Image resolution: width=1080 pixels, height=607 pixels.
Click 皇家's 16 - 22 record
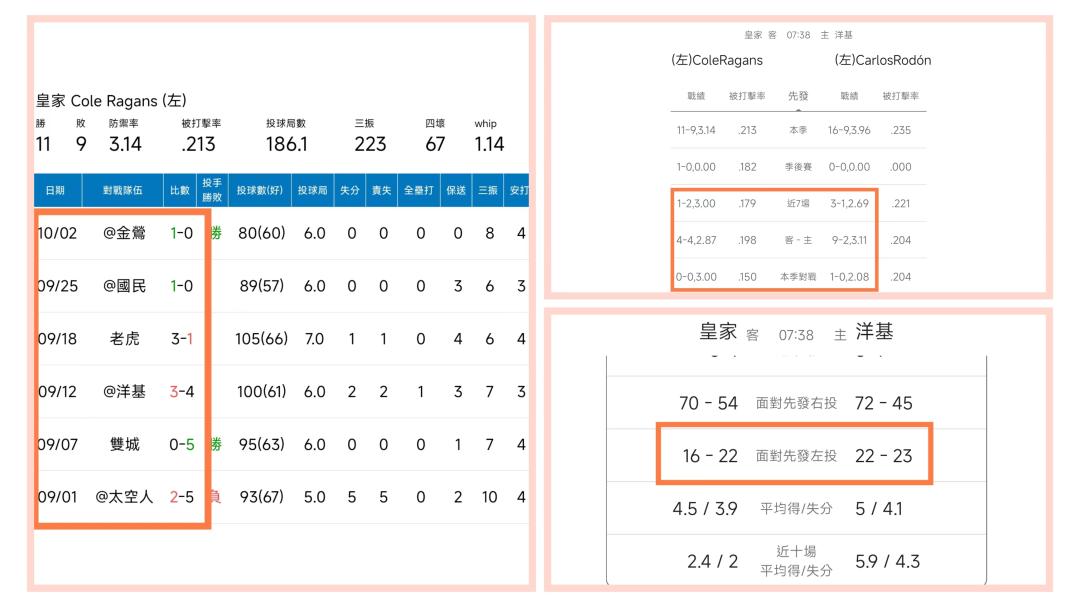(710, 456)
